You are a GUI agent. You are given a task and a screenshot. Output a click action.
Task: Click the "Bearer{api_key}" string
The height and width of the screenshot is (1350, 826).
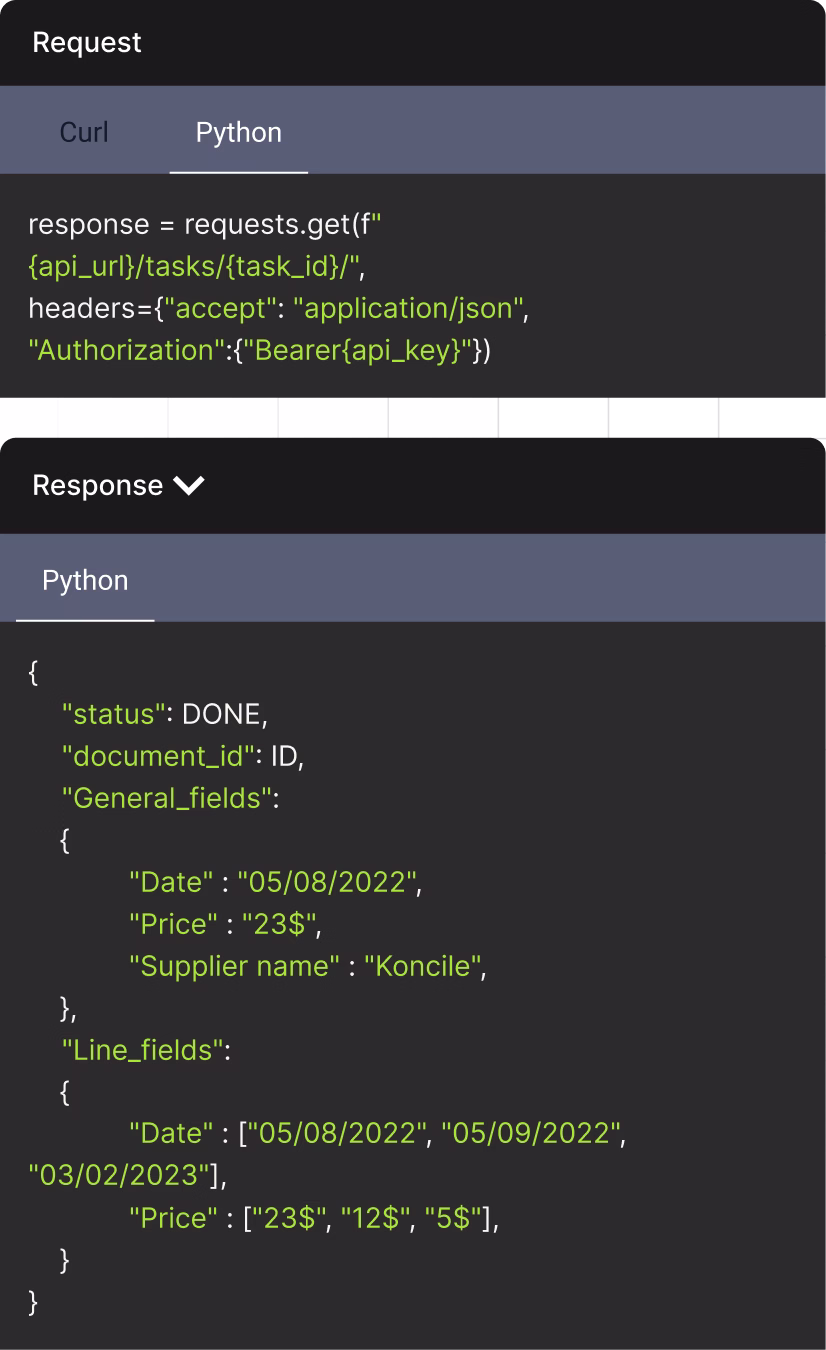pyautogui.click(x=358, y=351)
